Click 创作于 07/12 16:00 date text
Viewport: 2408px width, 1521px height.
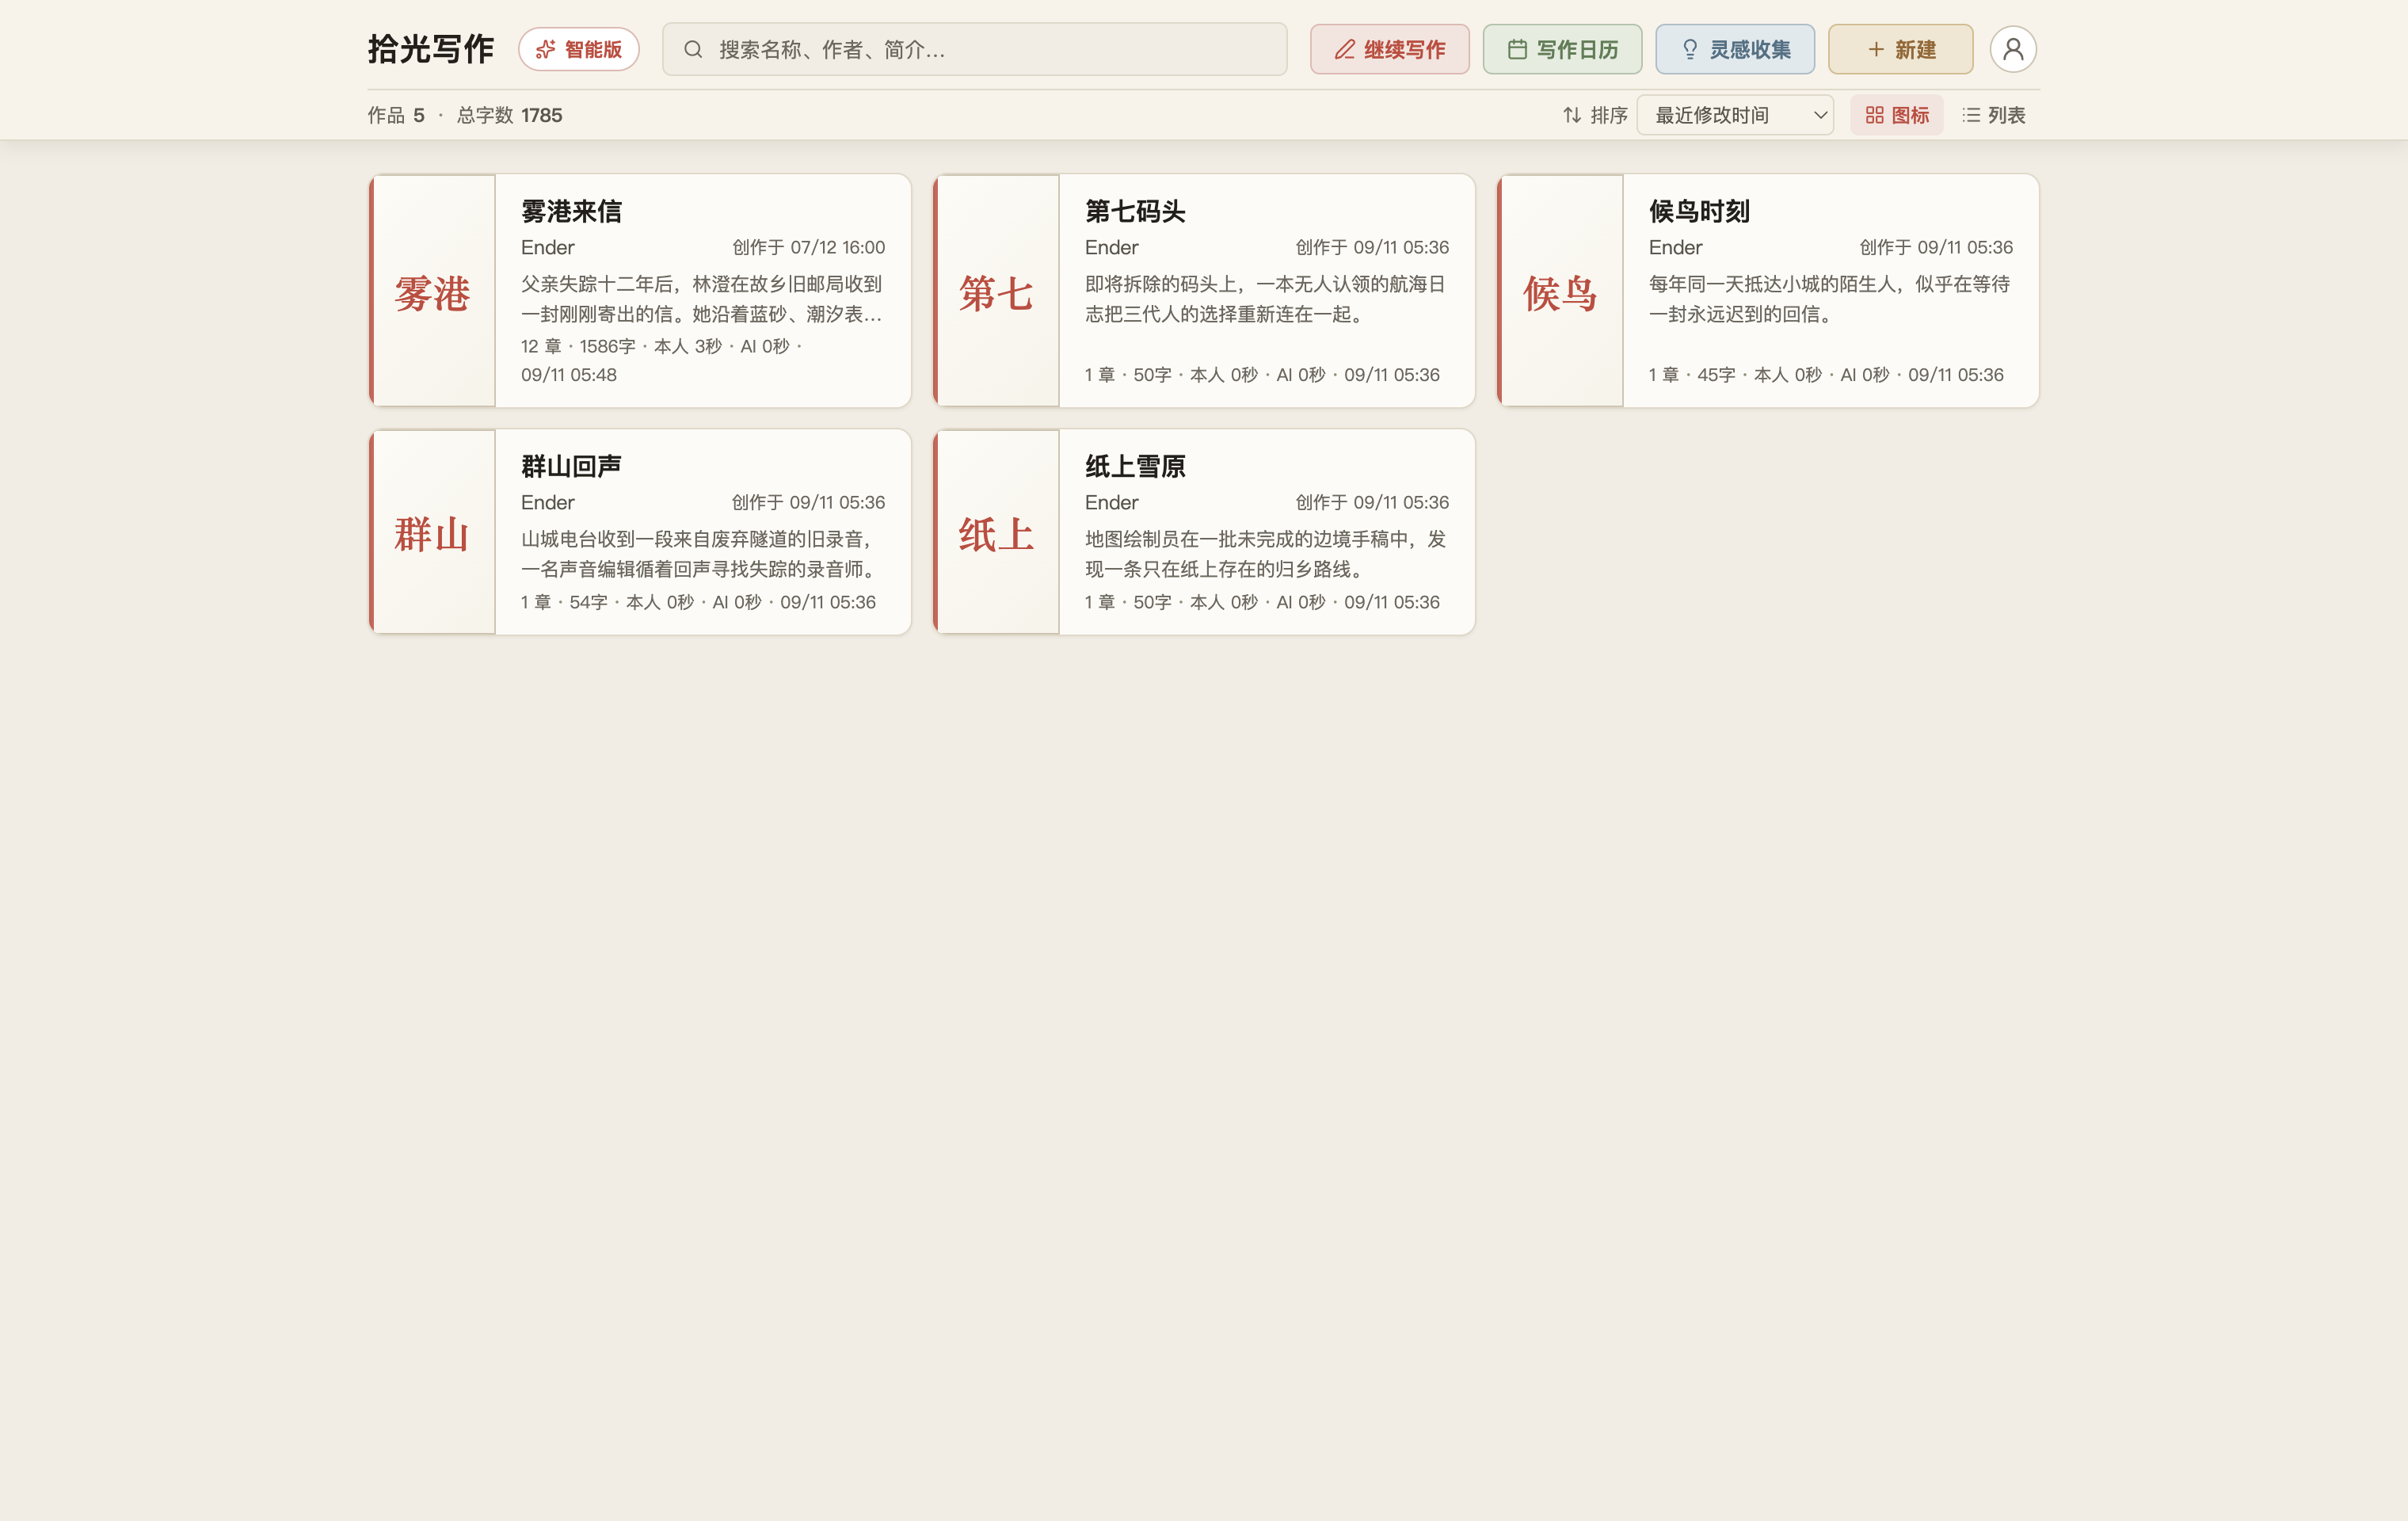pyautogui.click(x=808, y=247)
